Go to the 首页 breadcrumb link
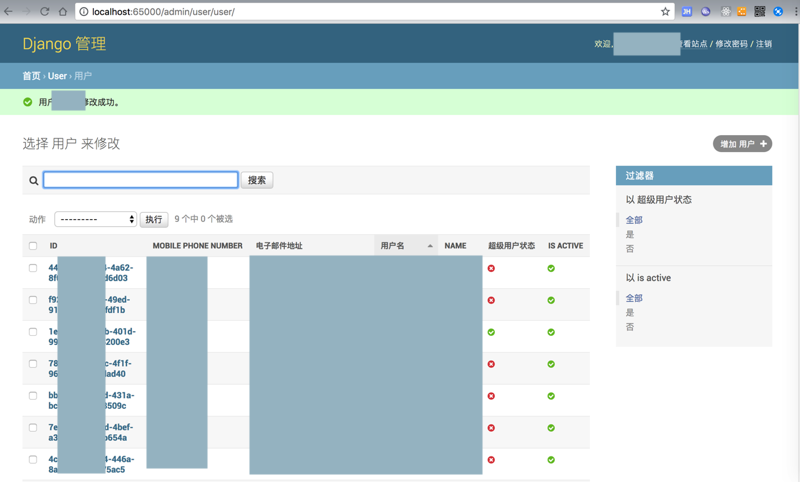The image size is (800, 482). (x=31, y=76)
